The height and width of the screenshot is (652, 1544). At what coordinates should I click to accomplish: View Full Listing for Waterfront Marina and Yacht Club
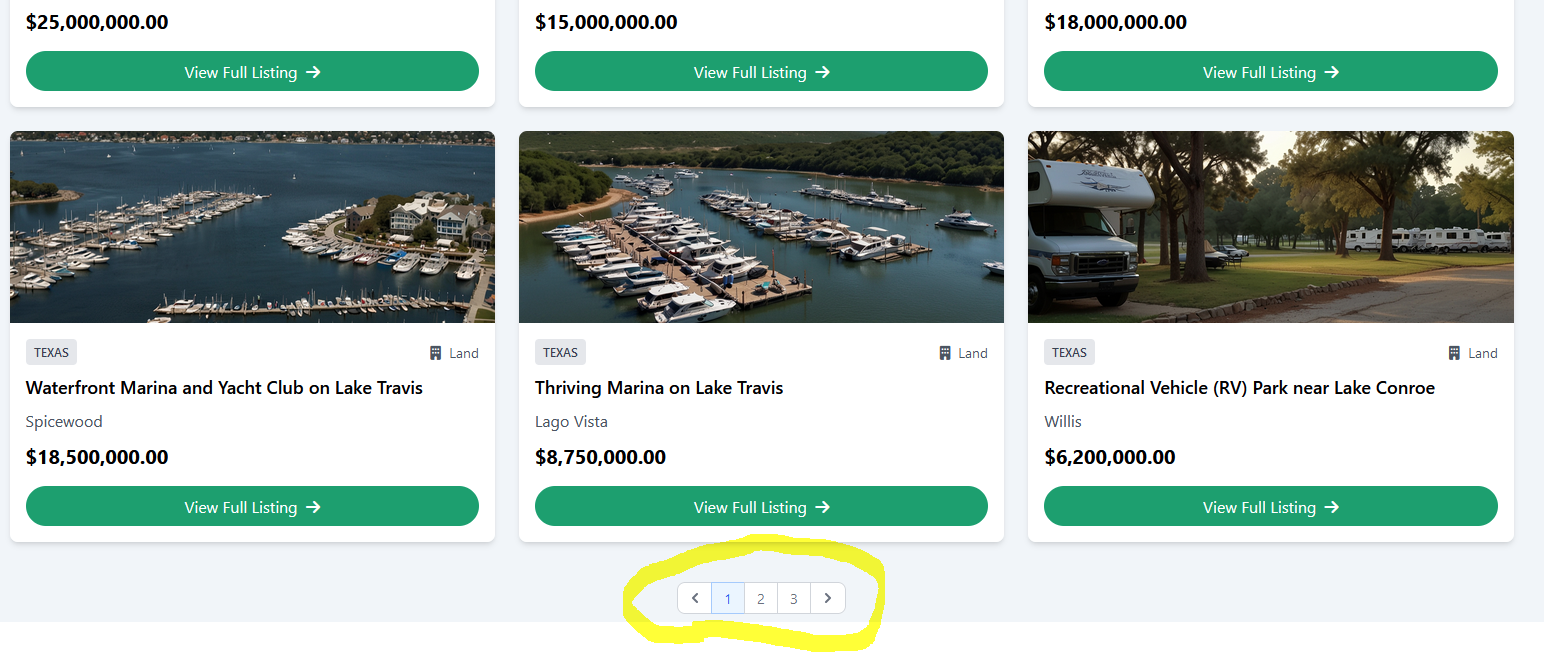click(x=252, y=507)
